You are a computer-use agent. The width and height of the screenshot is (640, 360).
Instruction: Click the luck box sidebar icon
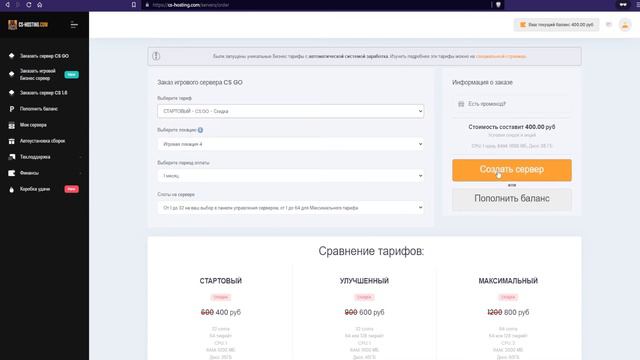click(x=11, y=189)
